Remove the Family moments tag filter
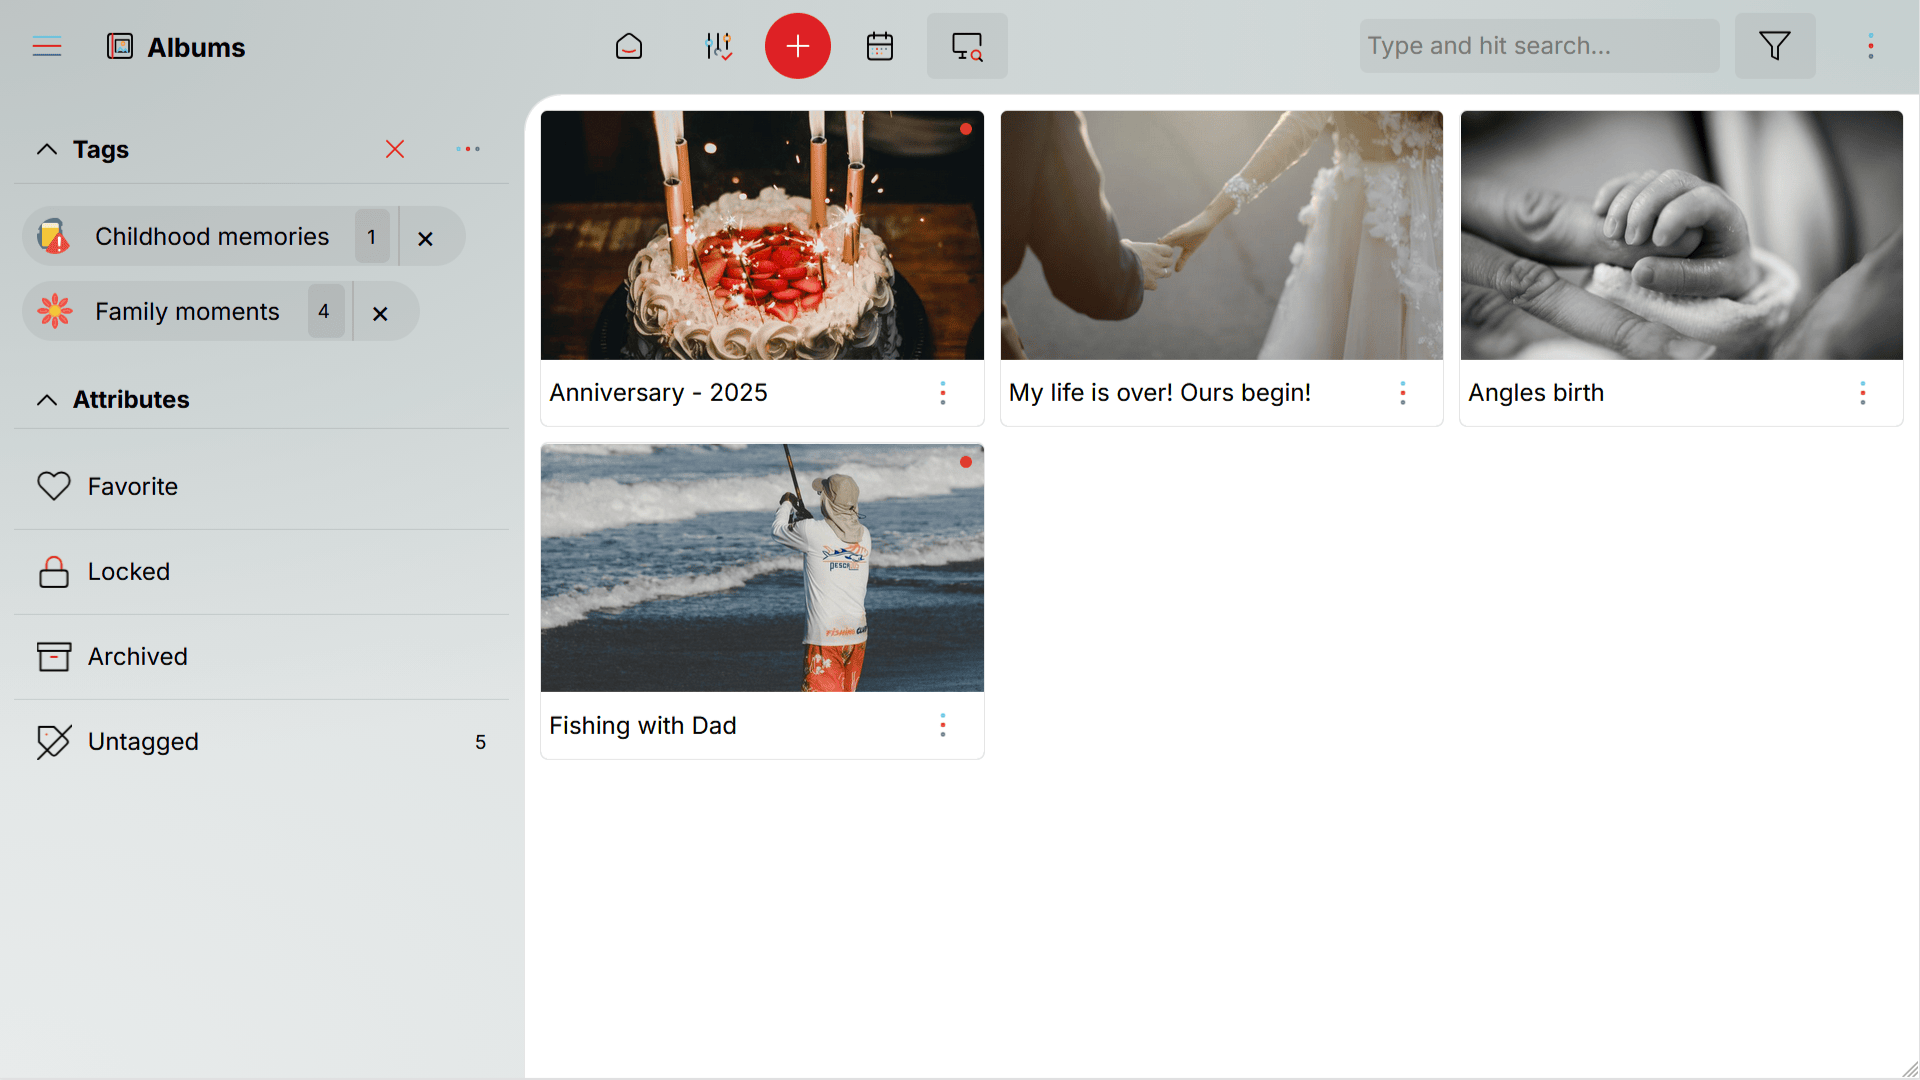Viewport: 1920px width, 1080px height. pos(380,313)
